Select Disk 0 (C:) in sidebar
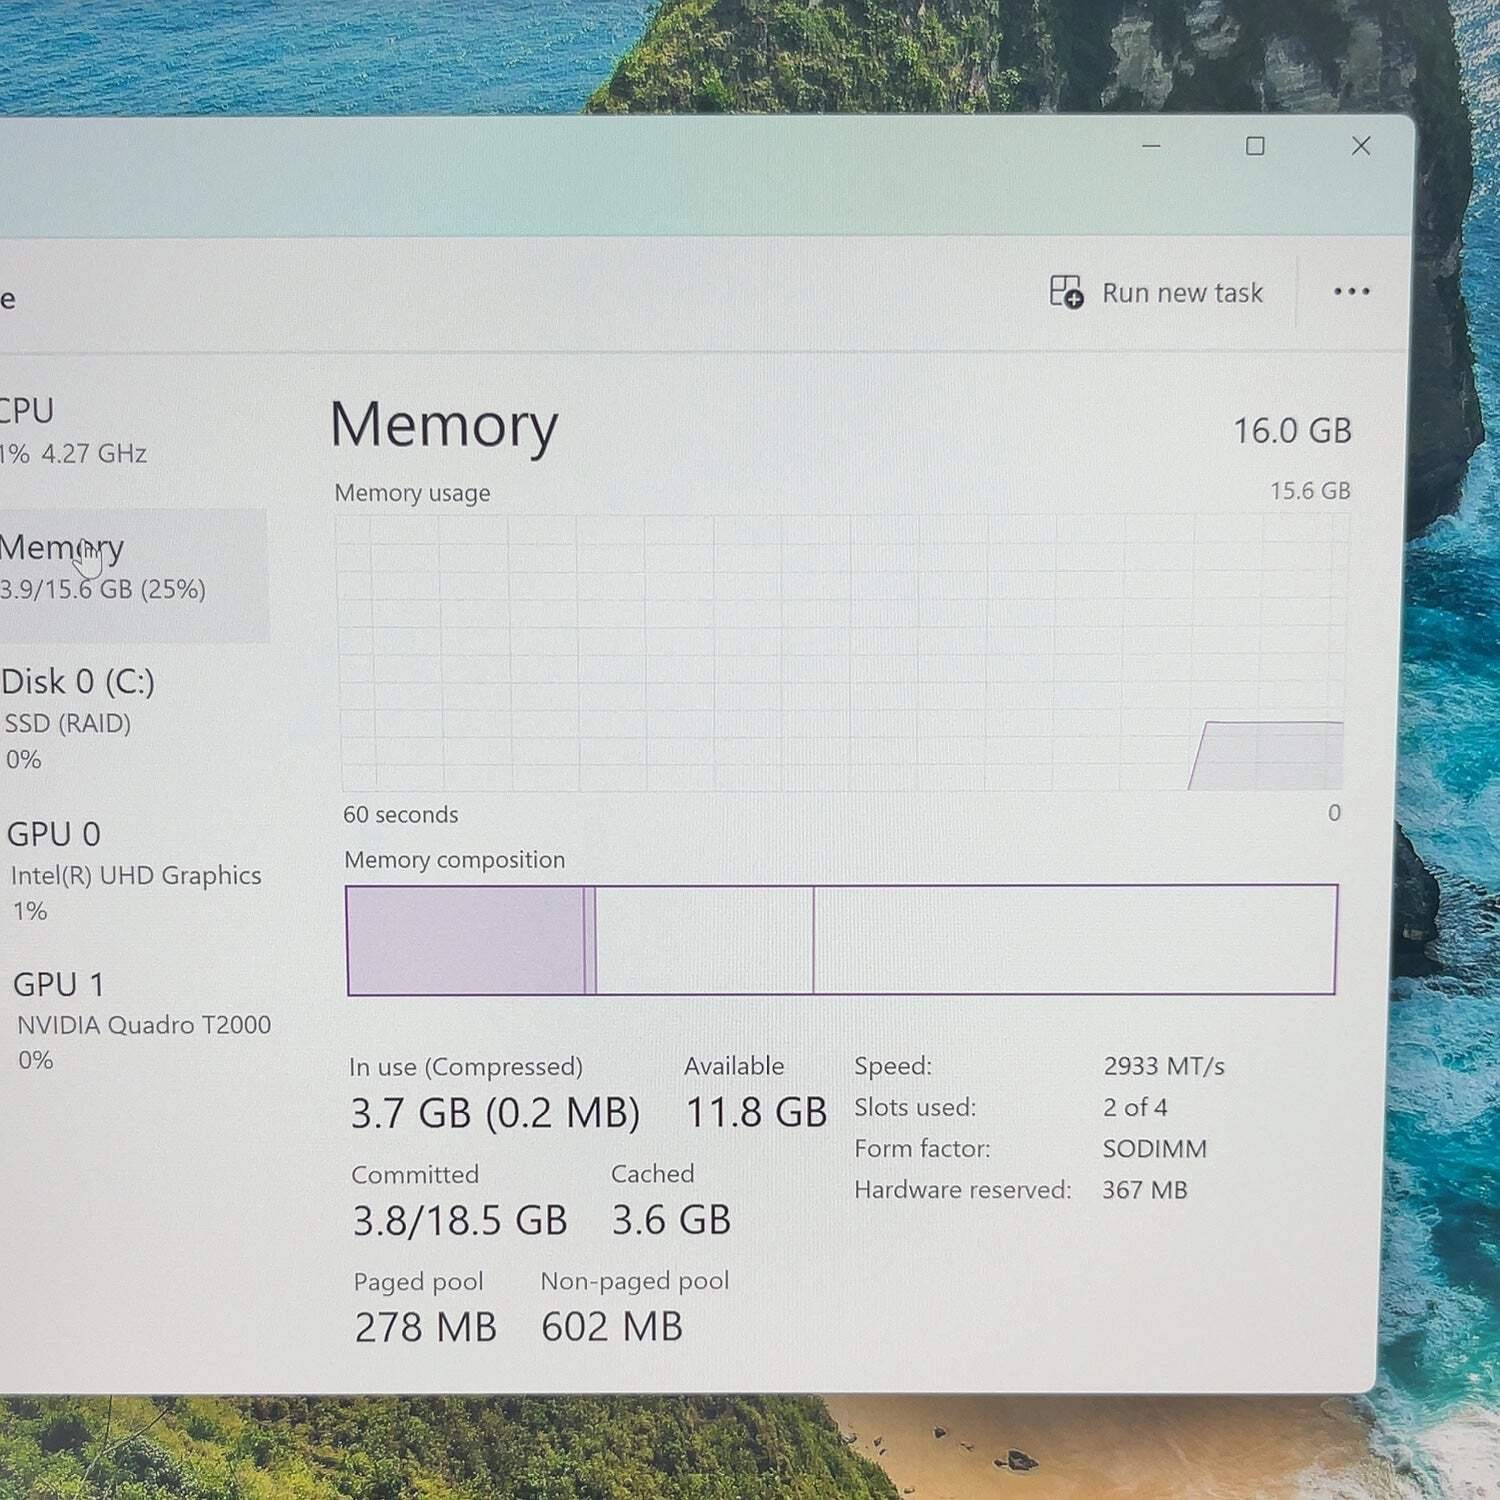The image size is (1500, 1500). 133,718
